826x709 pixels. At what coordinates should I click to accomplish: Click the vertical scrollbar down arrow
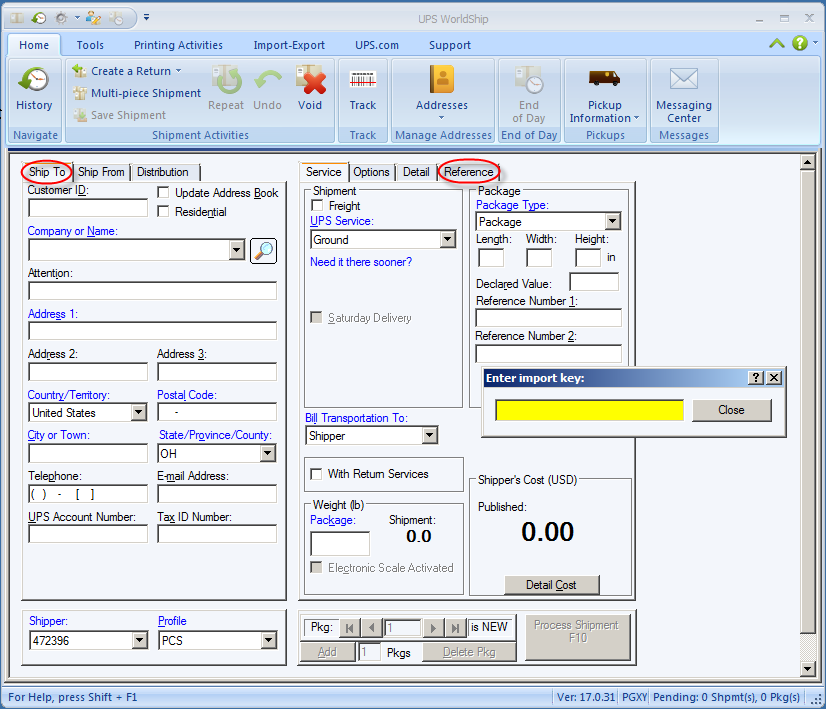808,668
